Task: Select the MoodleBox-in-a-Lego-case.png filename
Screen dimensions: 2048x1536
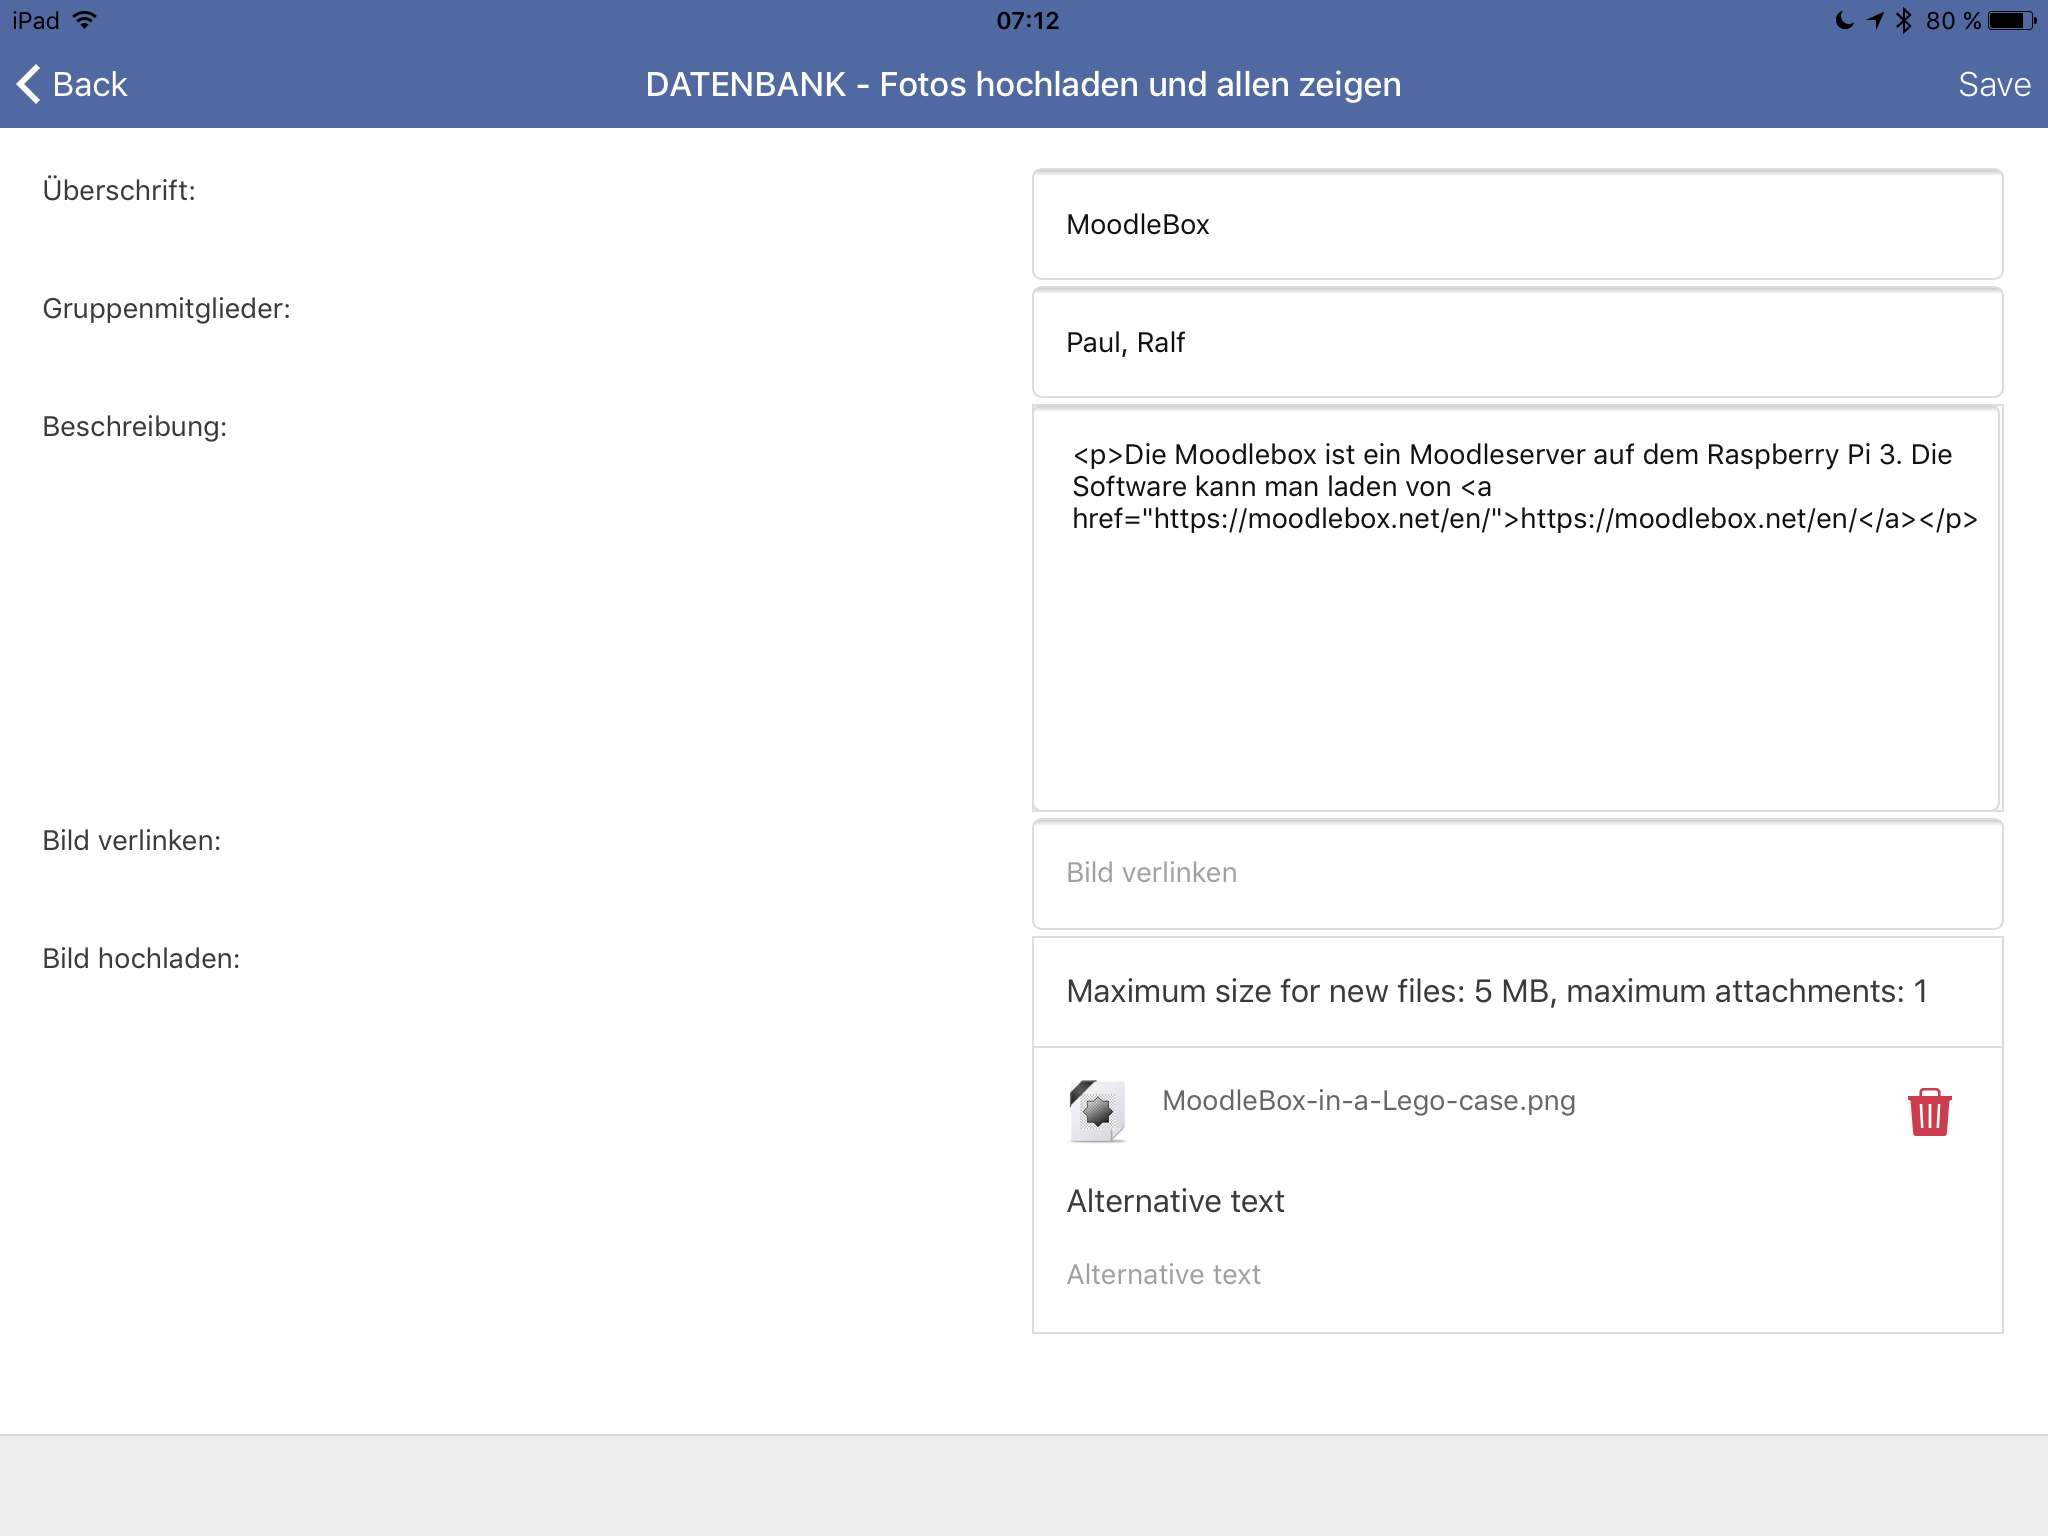Action: [x=1368, y=1100]
